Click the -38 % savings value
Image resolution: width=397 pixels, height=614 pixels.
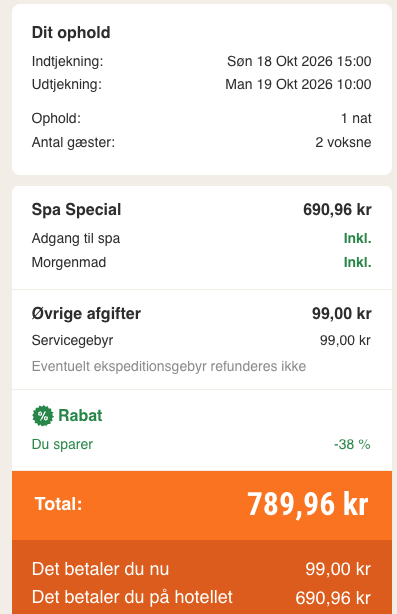tap(352, 444)
